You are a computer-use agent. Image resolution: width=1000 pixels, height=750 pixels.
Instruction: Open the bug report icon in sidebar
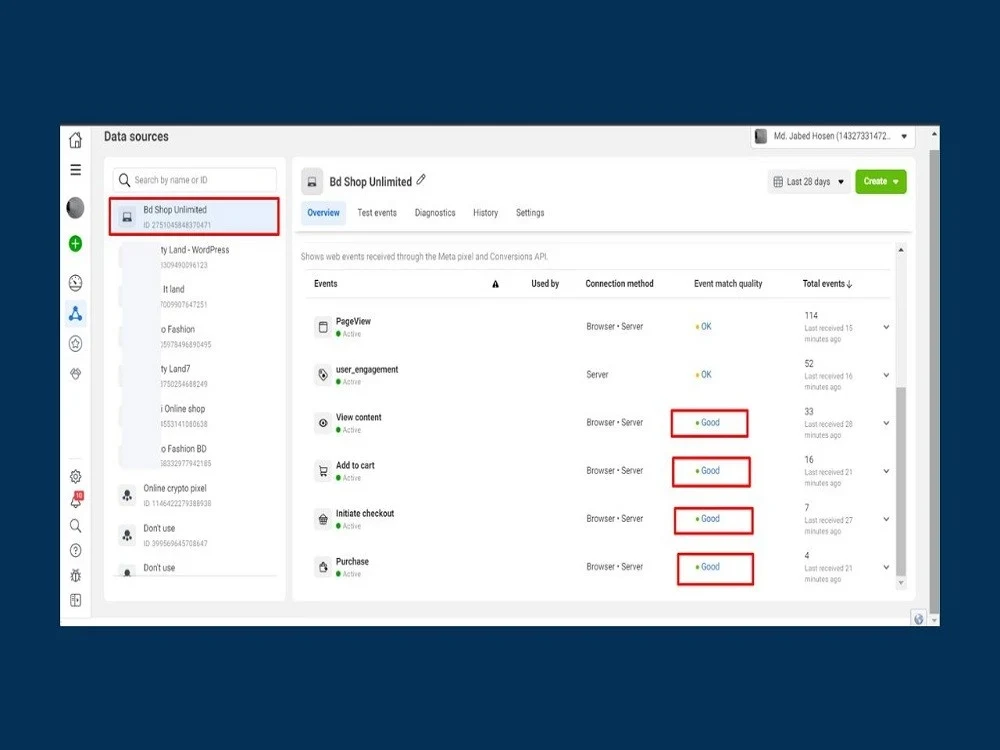(75, 575)
